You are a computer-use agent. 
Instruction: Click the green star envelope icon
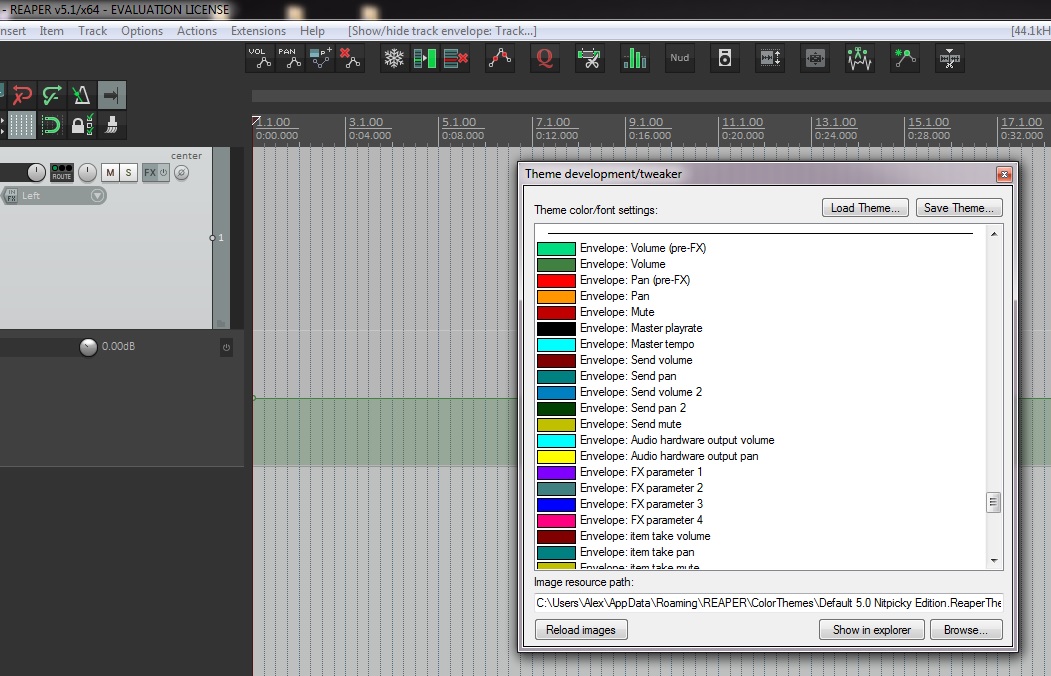[905, 59]
